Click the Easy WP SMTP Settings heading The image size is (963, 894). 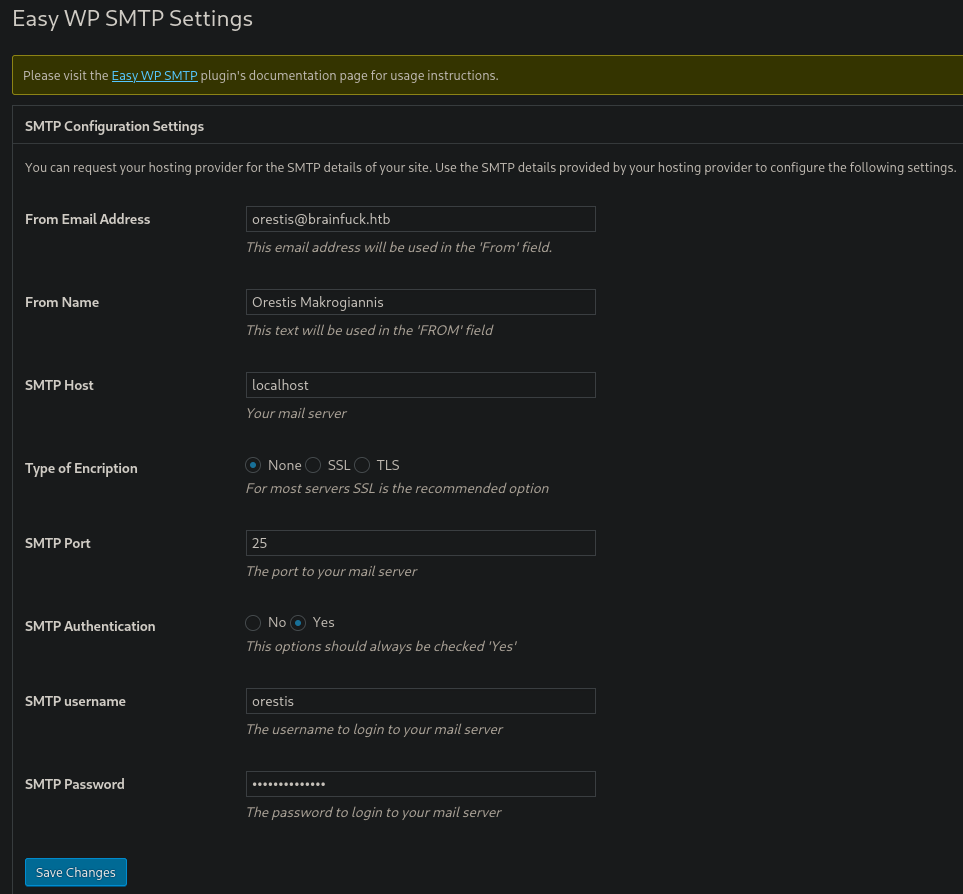132,18
